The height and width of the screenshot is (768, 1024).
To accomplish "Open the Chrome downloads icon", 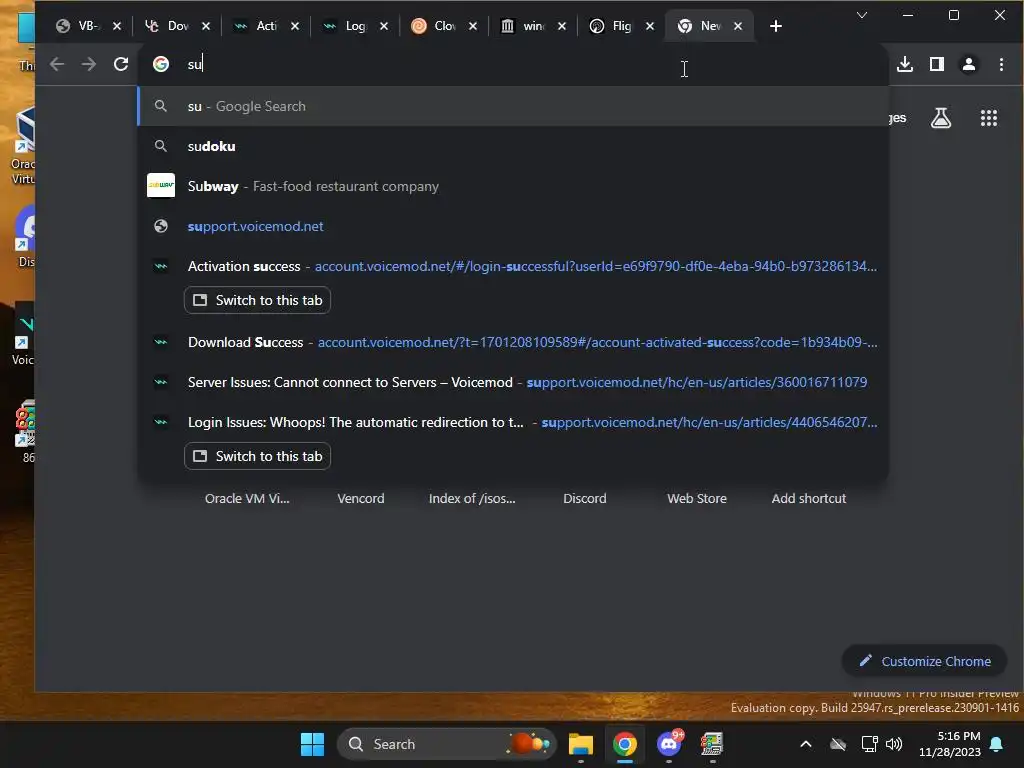I will point(904,64).
